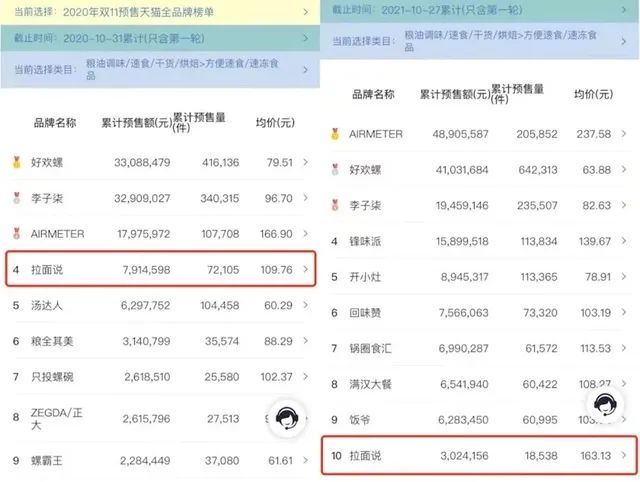Viewport: 640px width, 482px height.
Task: Sort by 累计预售额(元) header in right table
Action: tap(455, 94)
